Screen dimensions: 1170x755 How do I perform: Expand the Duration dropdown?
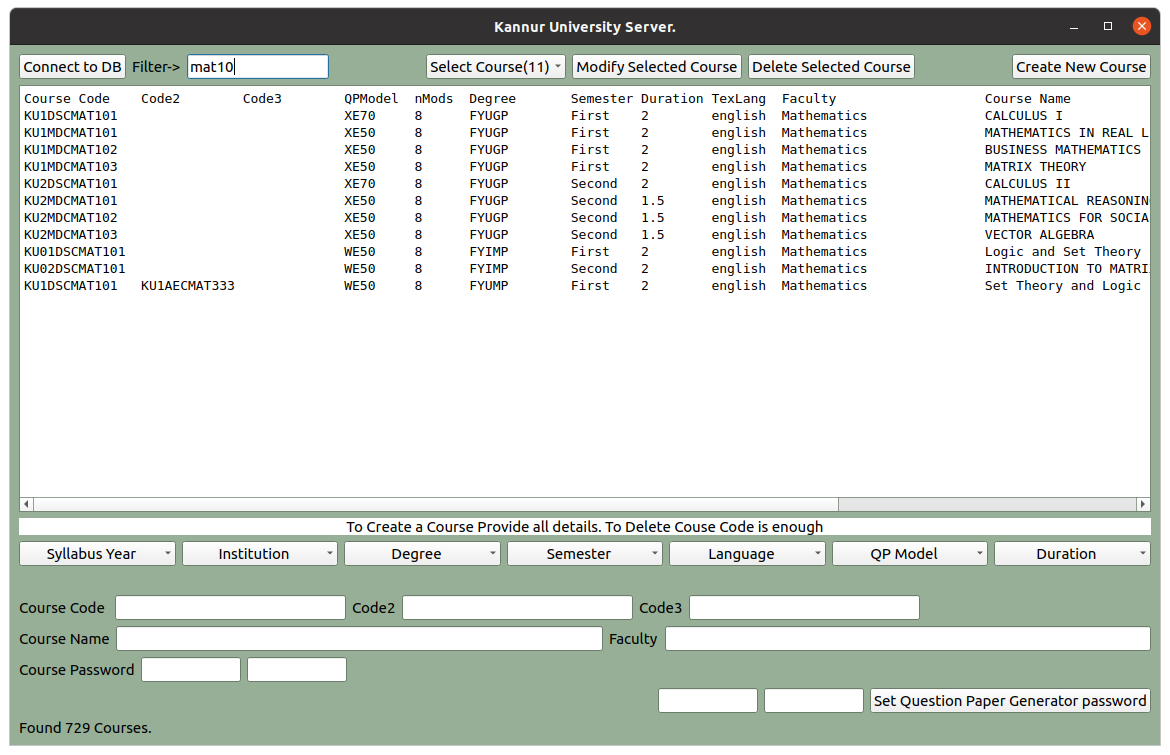click(x=1072, y=554)
